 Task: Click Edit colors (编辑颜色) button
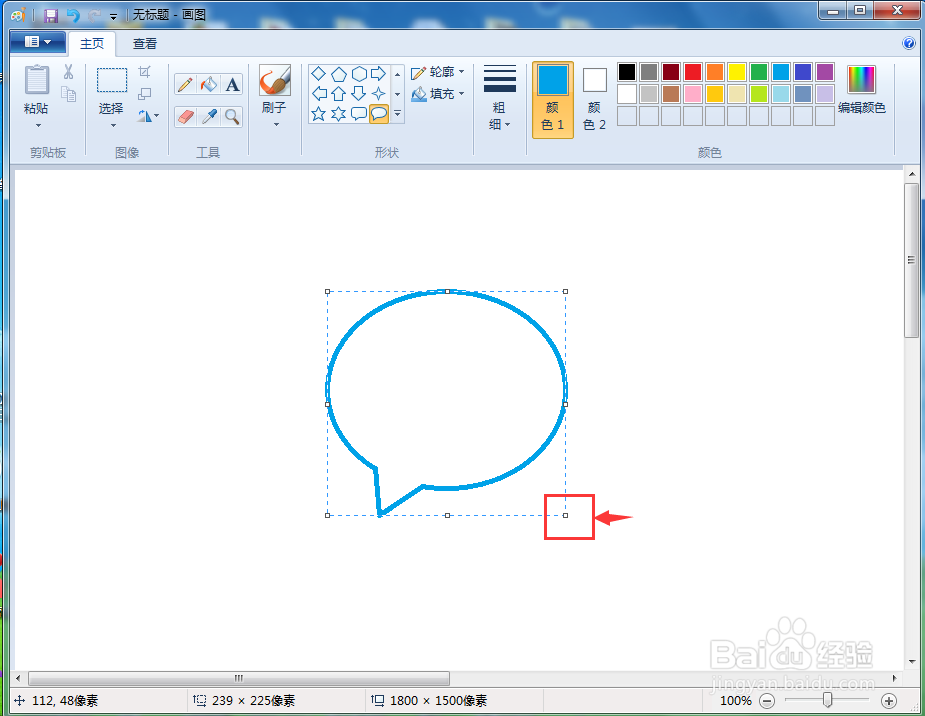click(861, 90)
